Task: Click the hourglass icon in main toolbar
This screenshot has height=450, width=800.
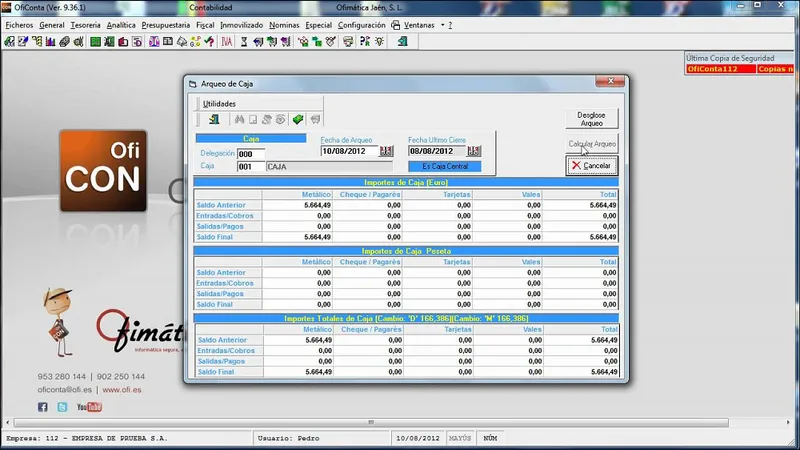Action: 244,41
